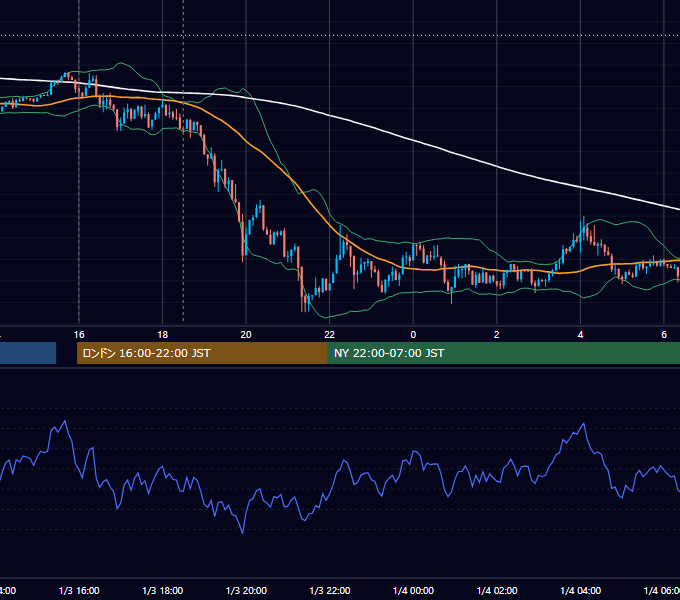Click the 1/4 00:00 date label
The image size is (680, 600).
(413, 590)
